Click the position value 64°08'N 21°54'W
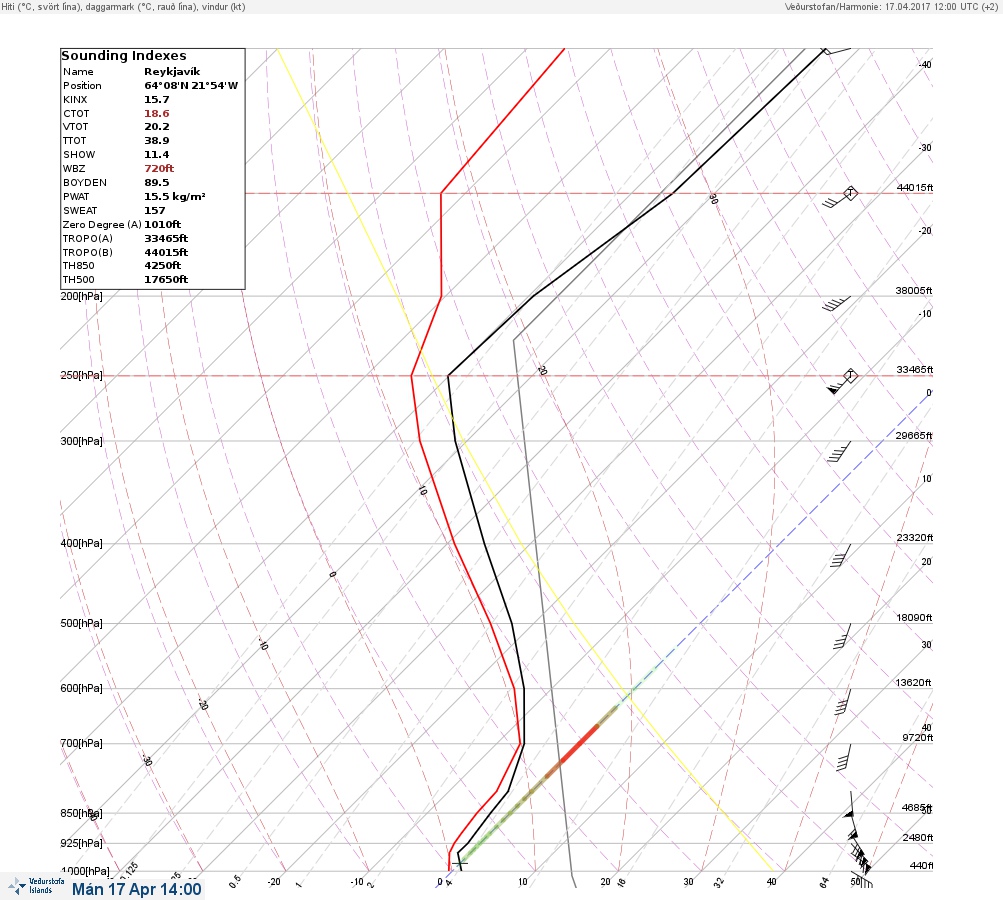Viewport: 1003px width, 900px height. 191,86
